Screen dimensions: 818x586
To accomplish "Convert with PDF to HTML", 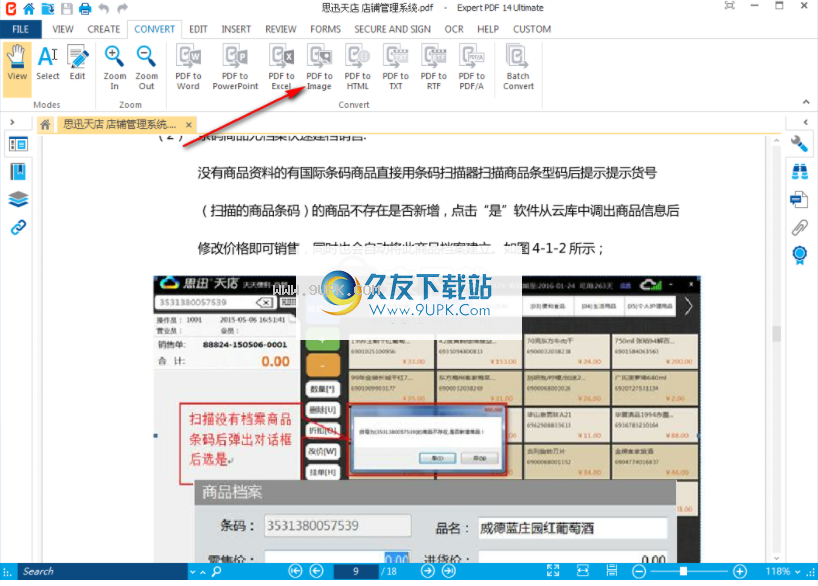I will pos(357,68).
